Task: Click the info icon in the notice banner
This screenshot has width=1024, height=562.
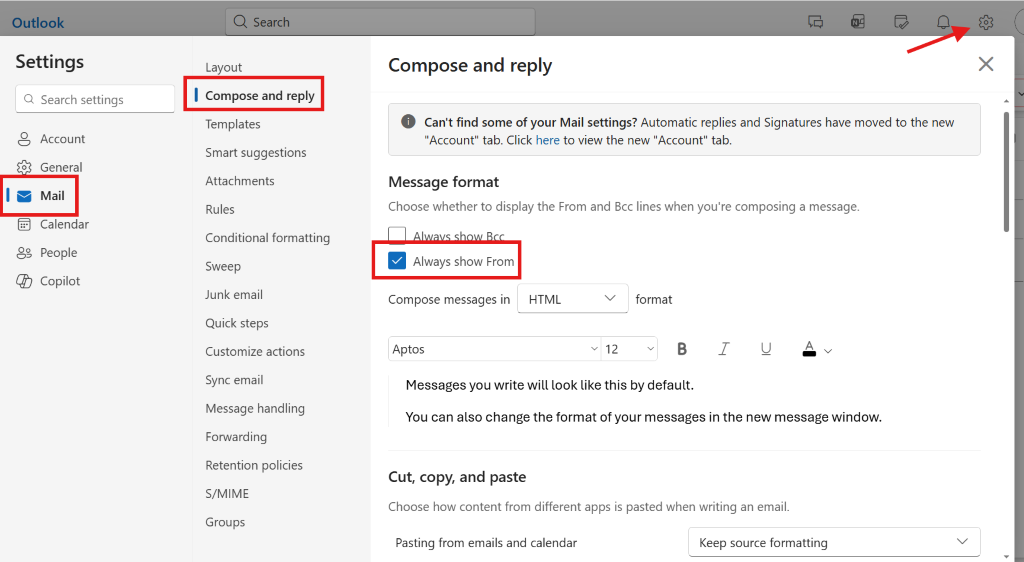Action: (x=408, y=121)
